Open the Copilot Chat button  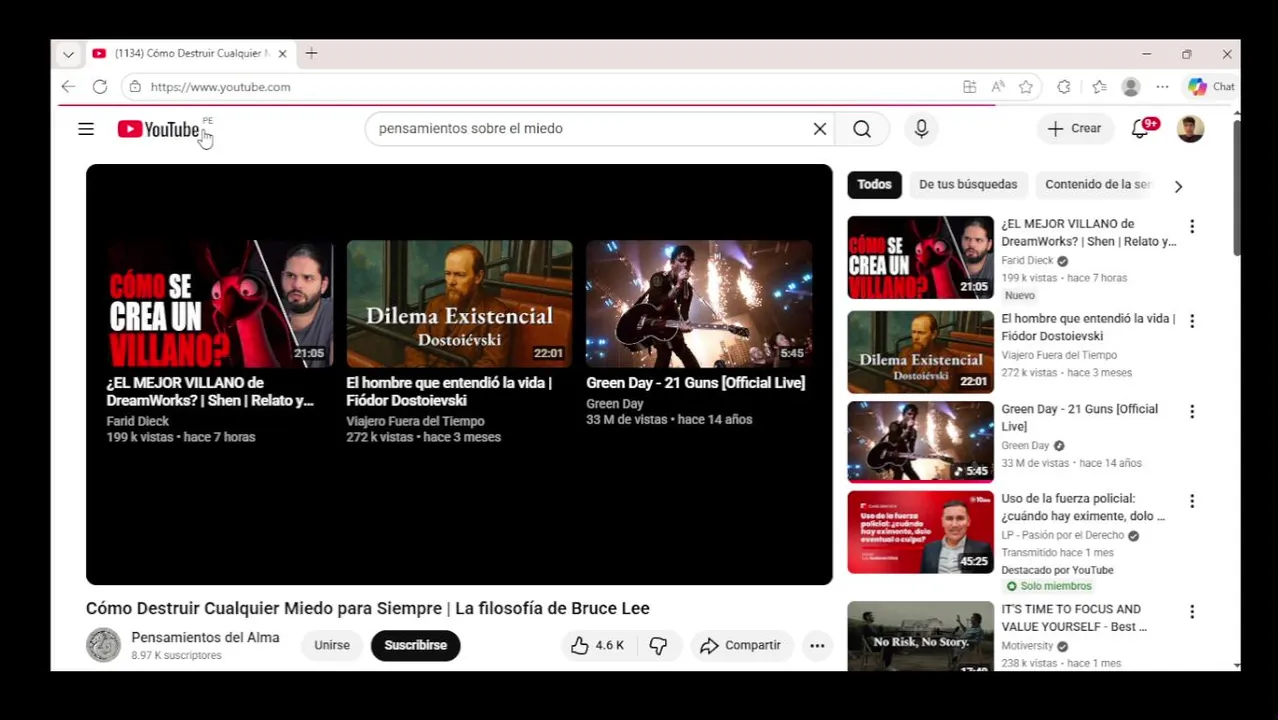1211,87
